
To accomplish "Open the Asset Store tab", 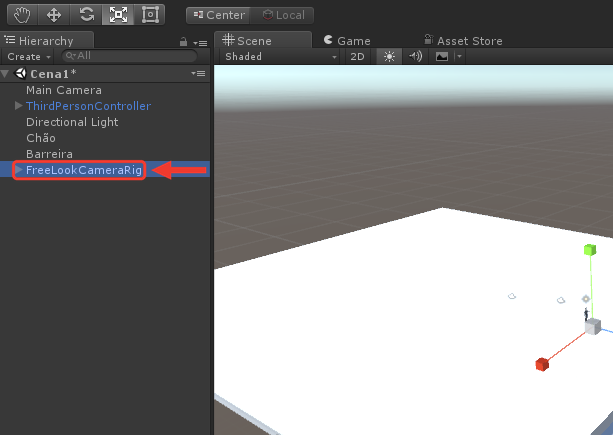I will click(463, 41).
